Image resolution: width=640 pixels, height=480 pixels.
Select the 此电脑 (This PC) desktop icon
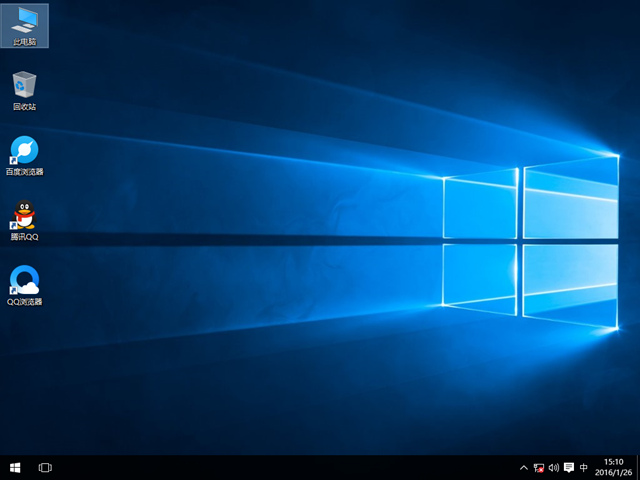(x=25, y=22)
